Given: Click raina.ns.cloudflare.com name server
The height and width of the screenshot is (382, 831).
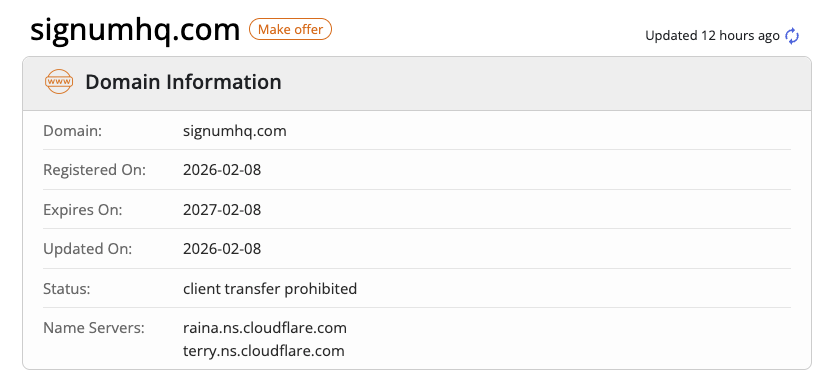Looking at the screenshot, I should point(265,328).
